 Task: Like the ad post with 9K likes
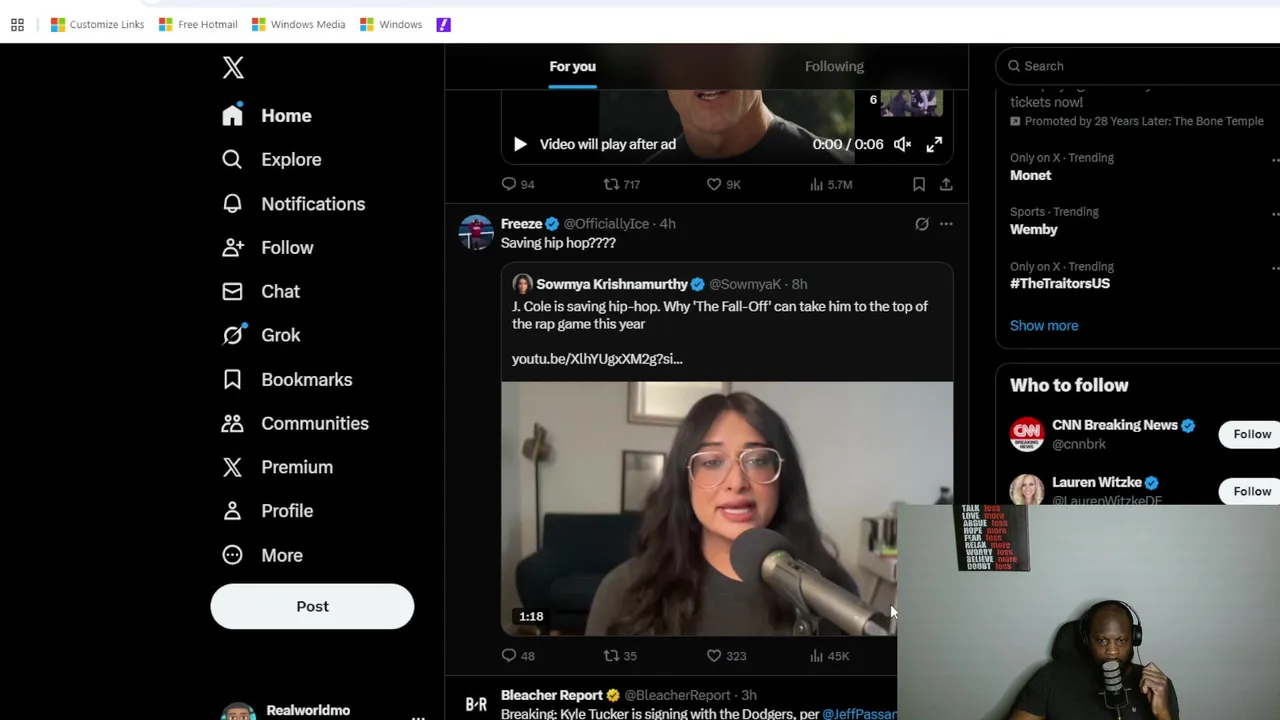click(x=723, y=184)
